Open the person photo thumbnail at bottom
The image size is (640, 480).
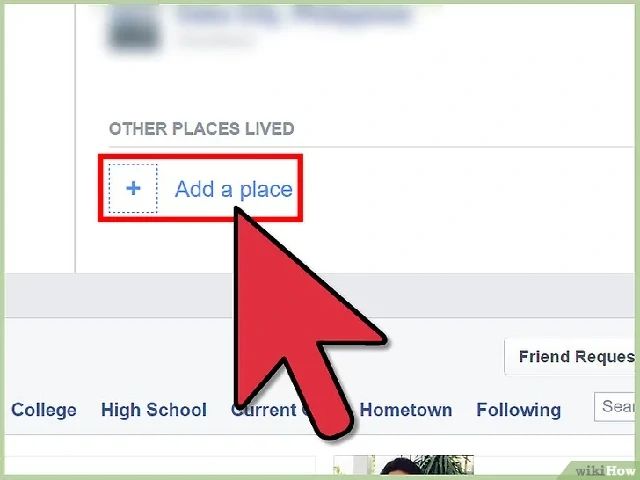click(422, 465)
